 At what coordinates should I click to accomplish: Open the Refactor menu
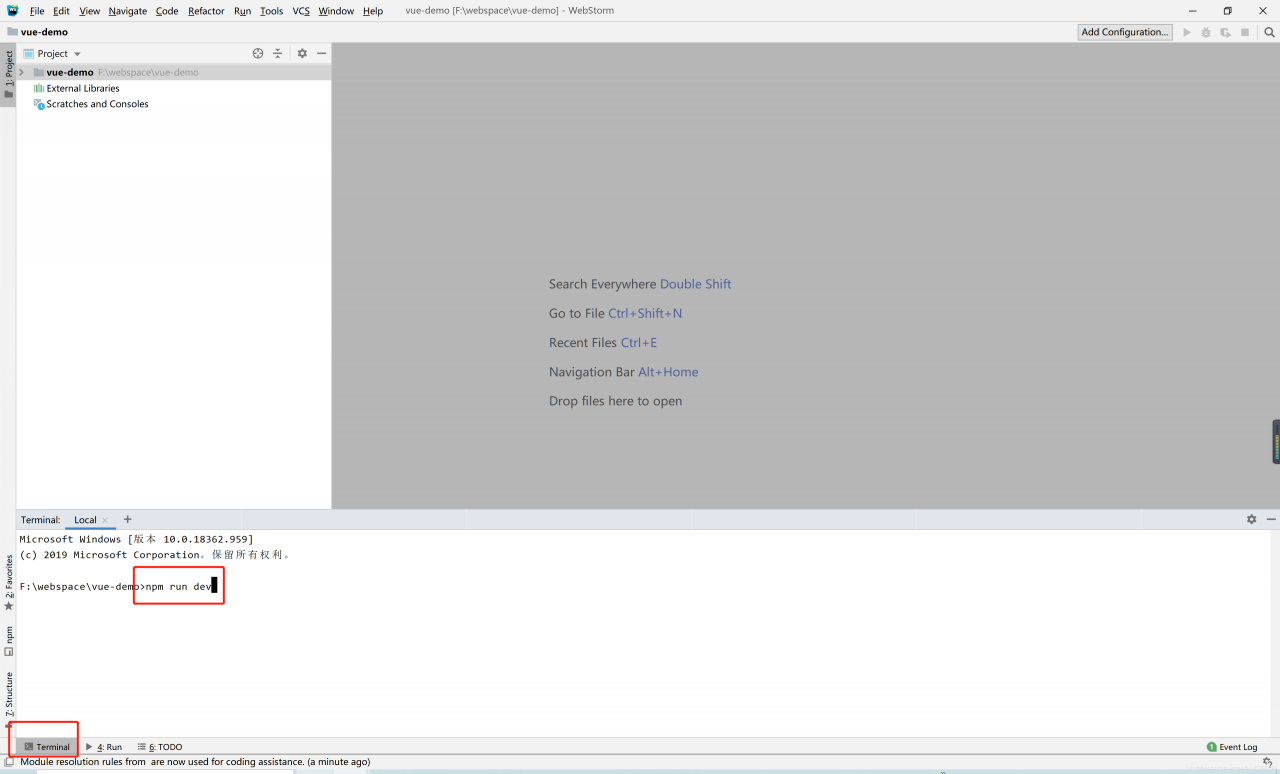click(206, 11)
